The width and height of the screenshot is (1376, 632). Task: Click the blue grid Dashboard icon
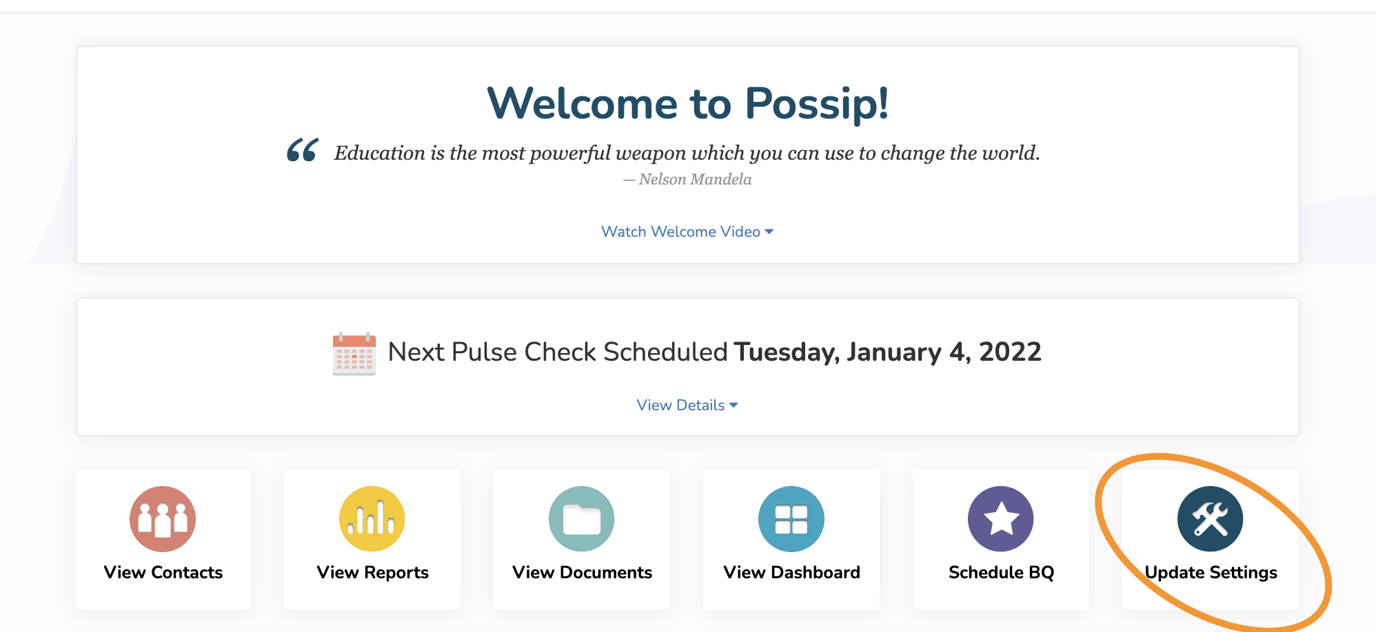[791, 518]
